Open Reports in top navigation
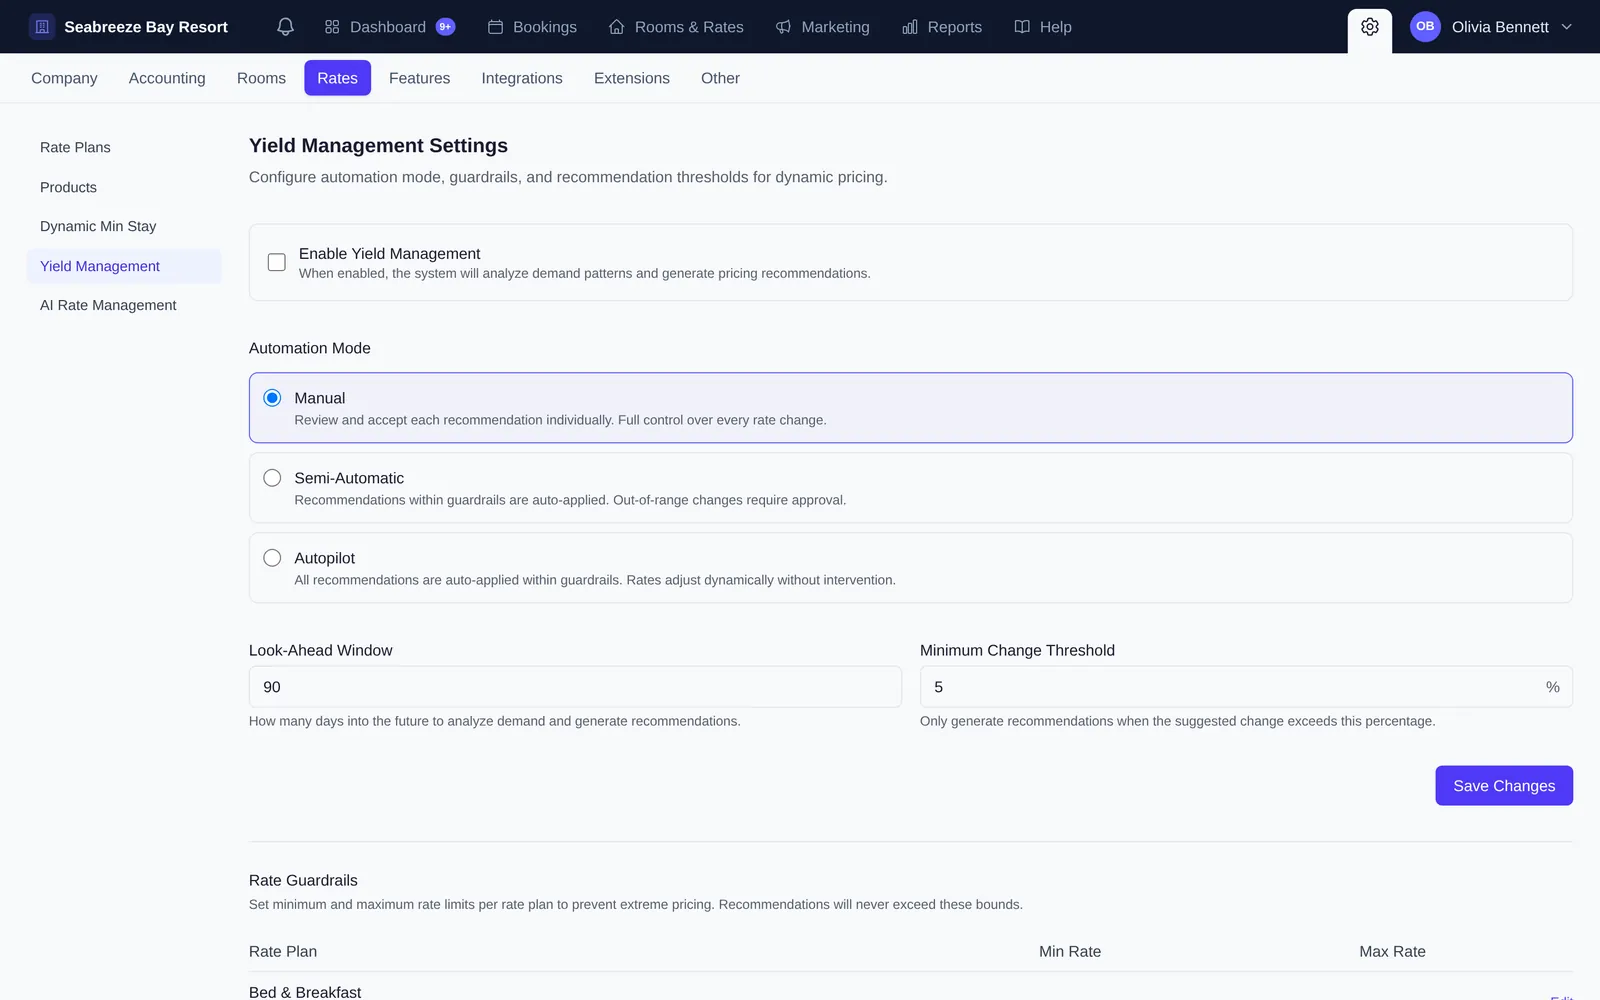 pyautogui.click(x=942, y=27)
